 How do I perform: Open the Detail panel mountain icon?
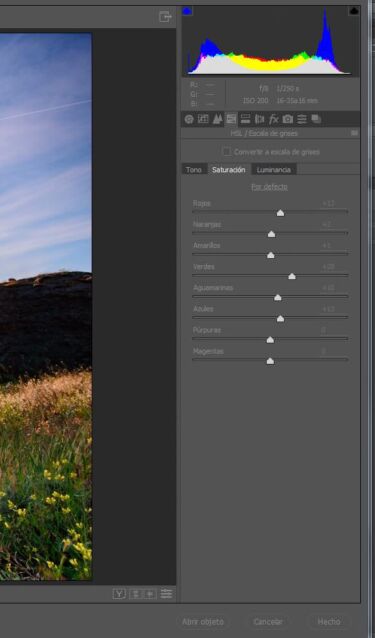[x=217, y=119]
